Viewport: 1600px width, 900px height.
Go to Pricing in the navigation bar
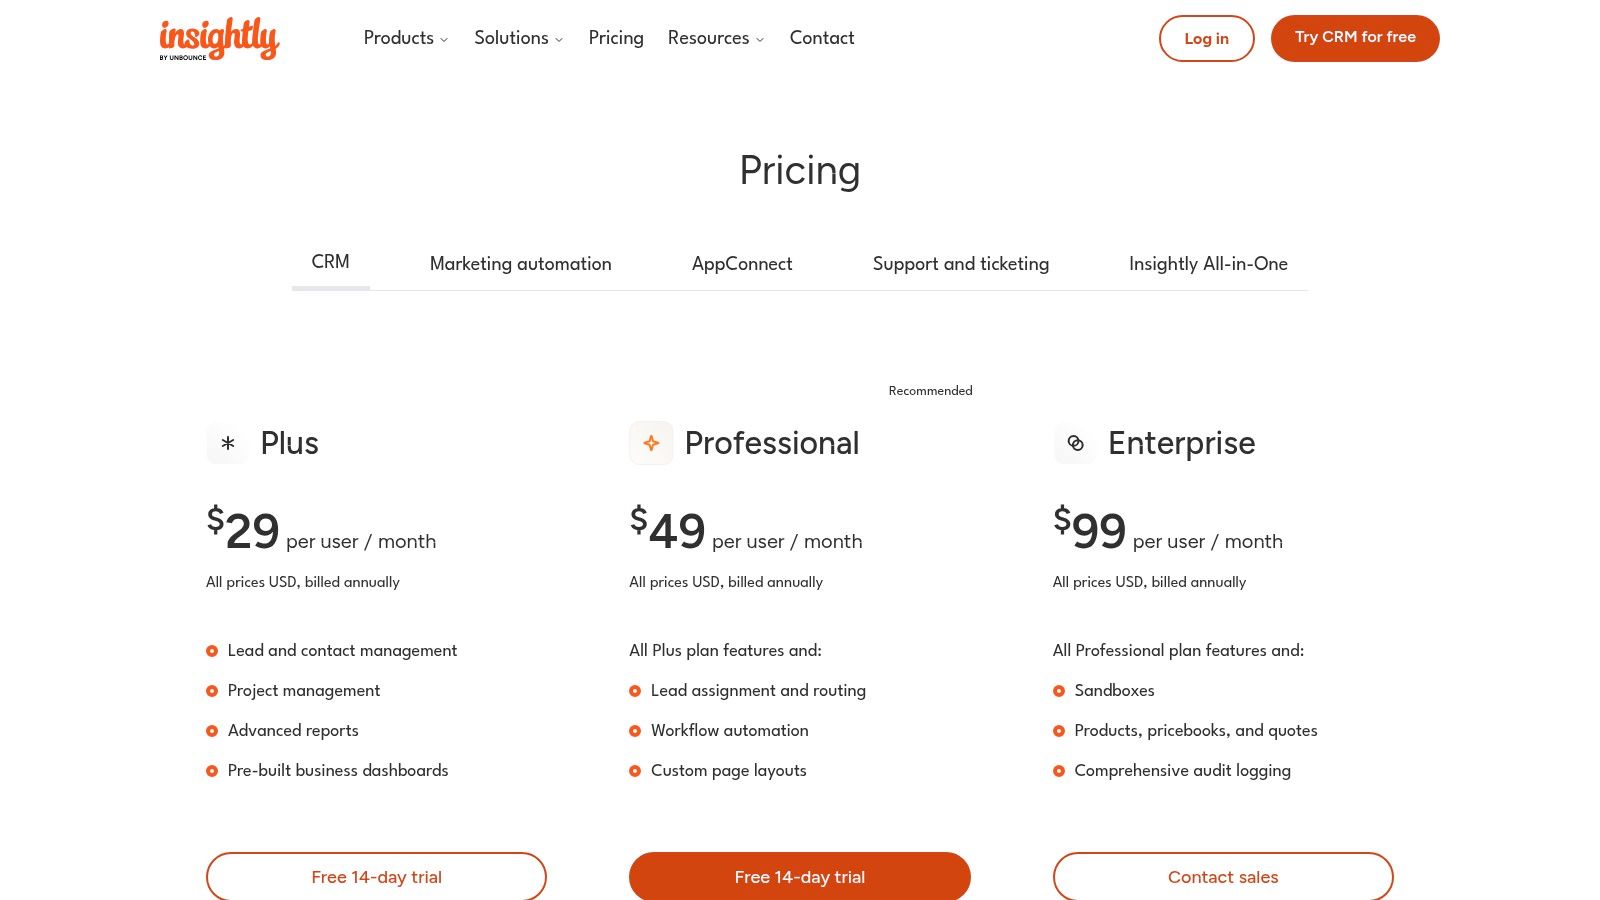point(616,38)
